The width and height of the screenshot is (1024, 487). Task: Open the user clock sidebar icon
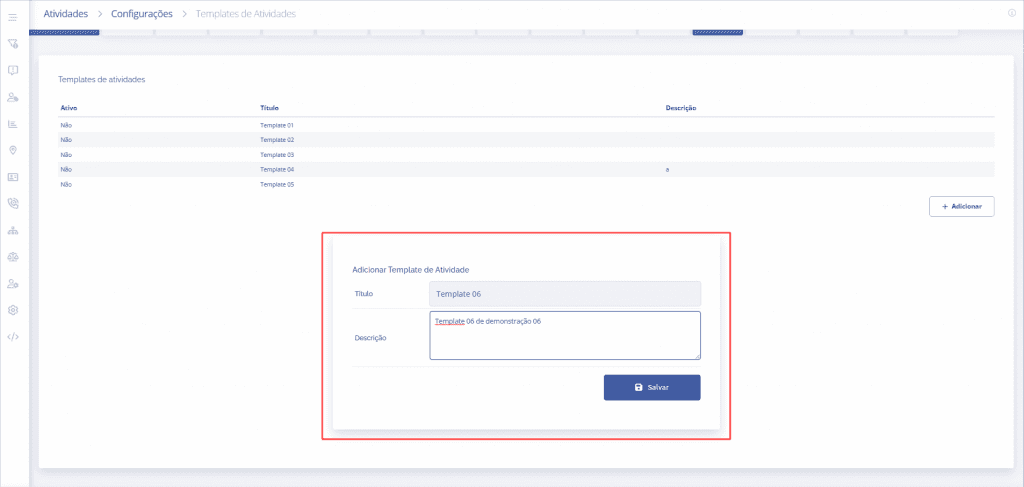(12, 97)
